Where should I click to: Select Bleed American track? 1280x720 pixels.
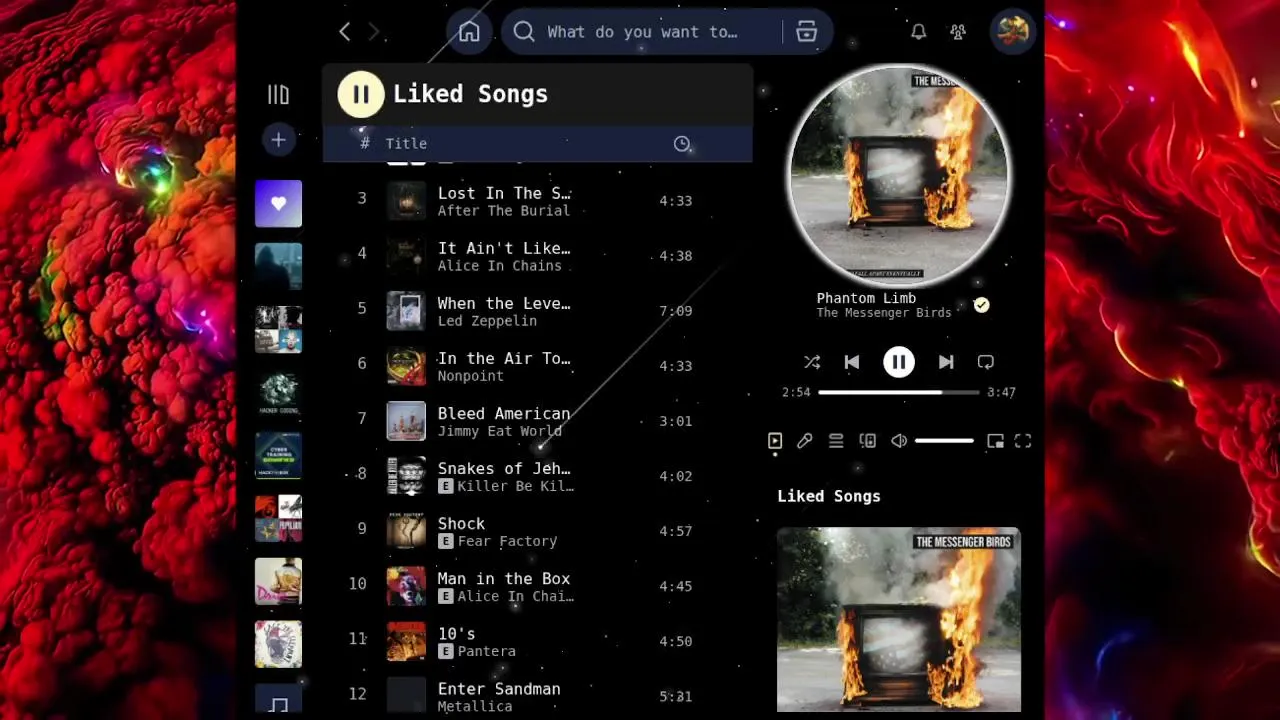(x=504, y=413)
